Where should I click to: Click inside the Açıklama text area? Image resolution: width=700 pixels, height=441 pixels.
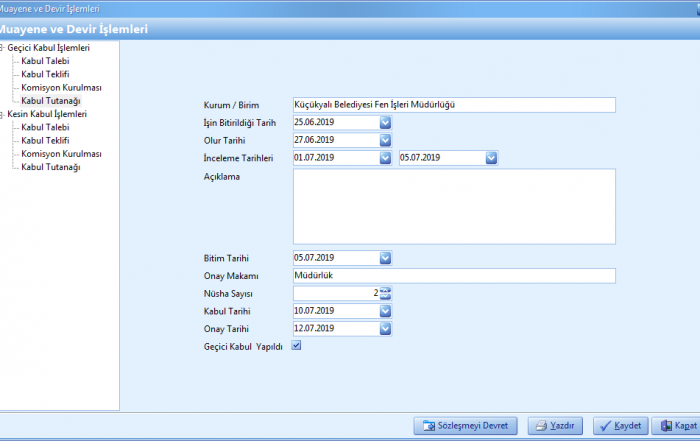click(x=454, y=206)
